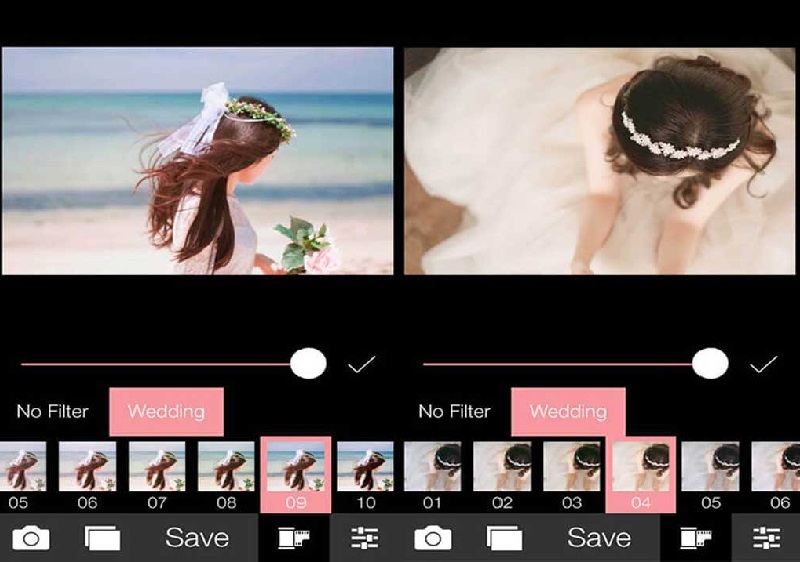
Task: Adjust filter intensity slider in right editor
Action: 576,364
